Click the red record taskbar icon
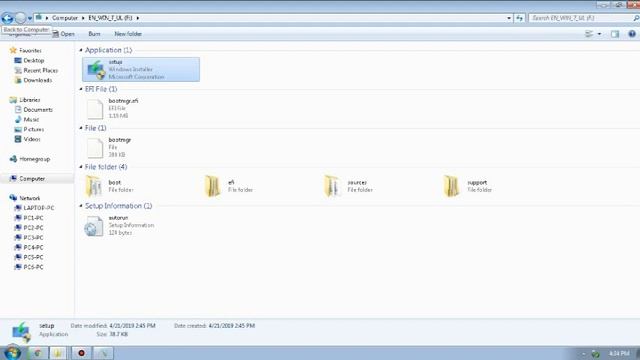 81,353
